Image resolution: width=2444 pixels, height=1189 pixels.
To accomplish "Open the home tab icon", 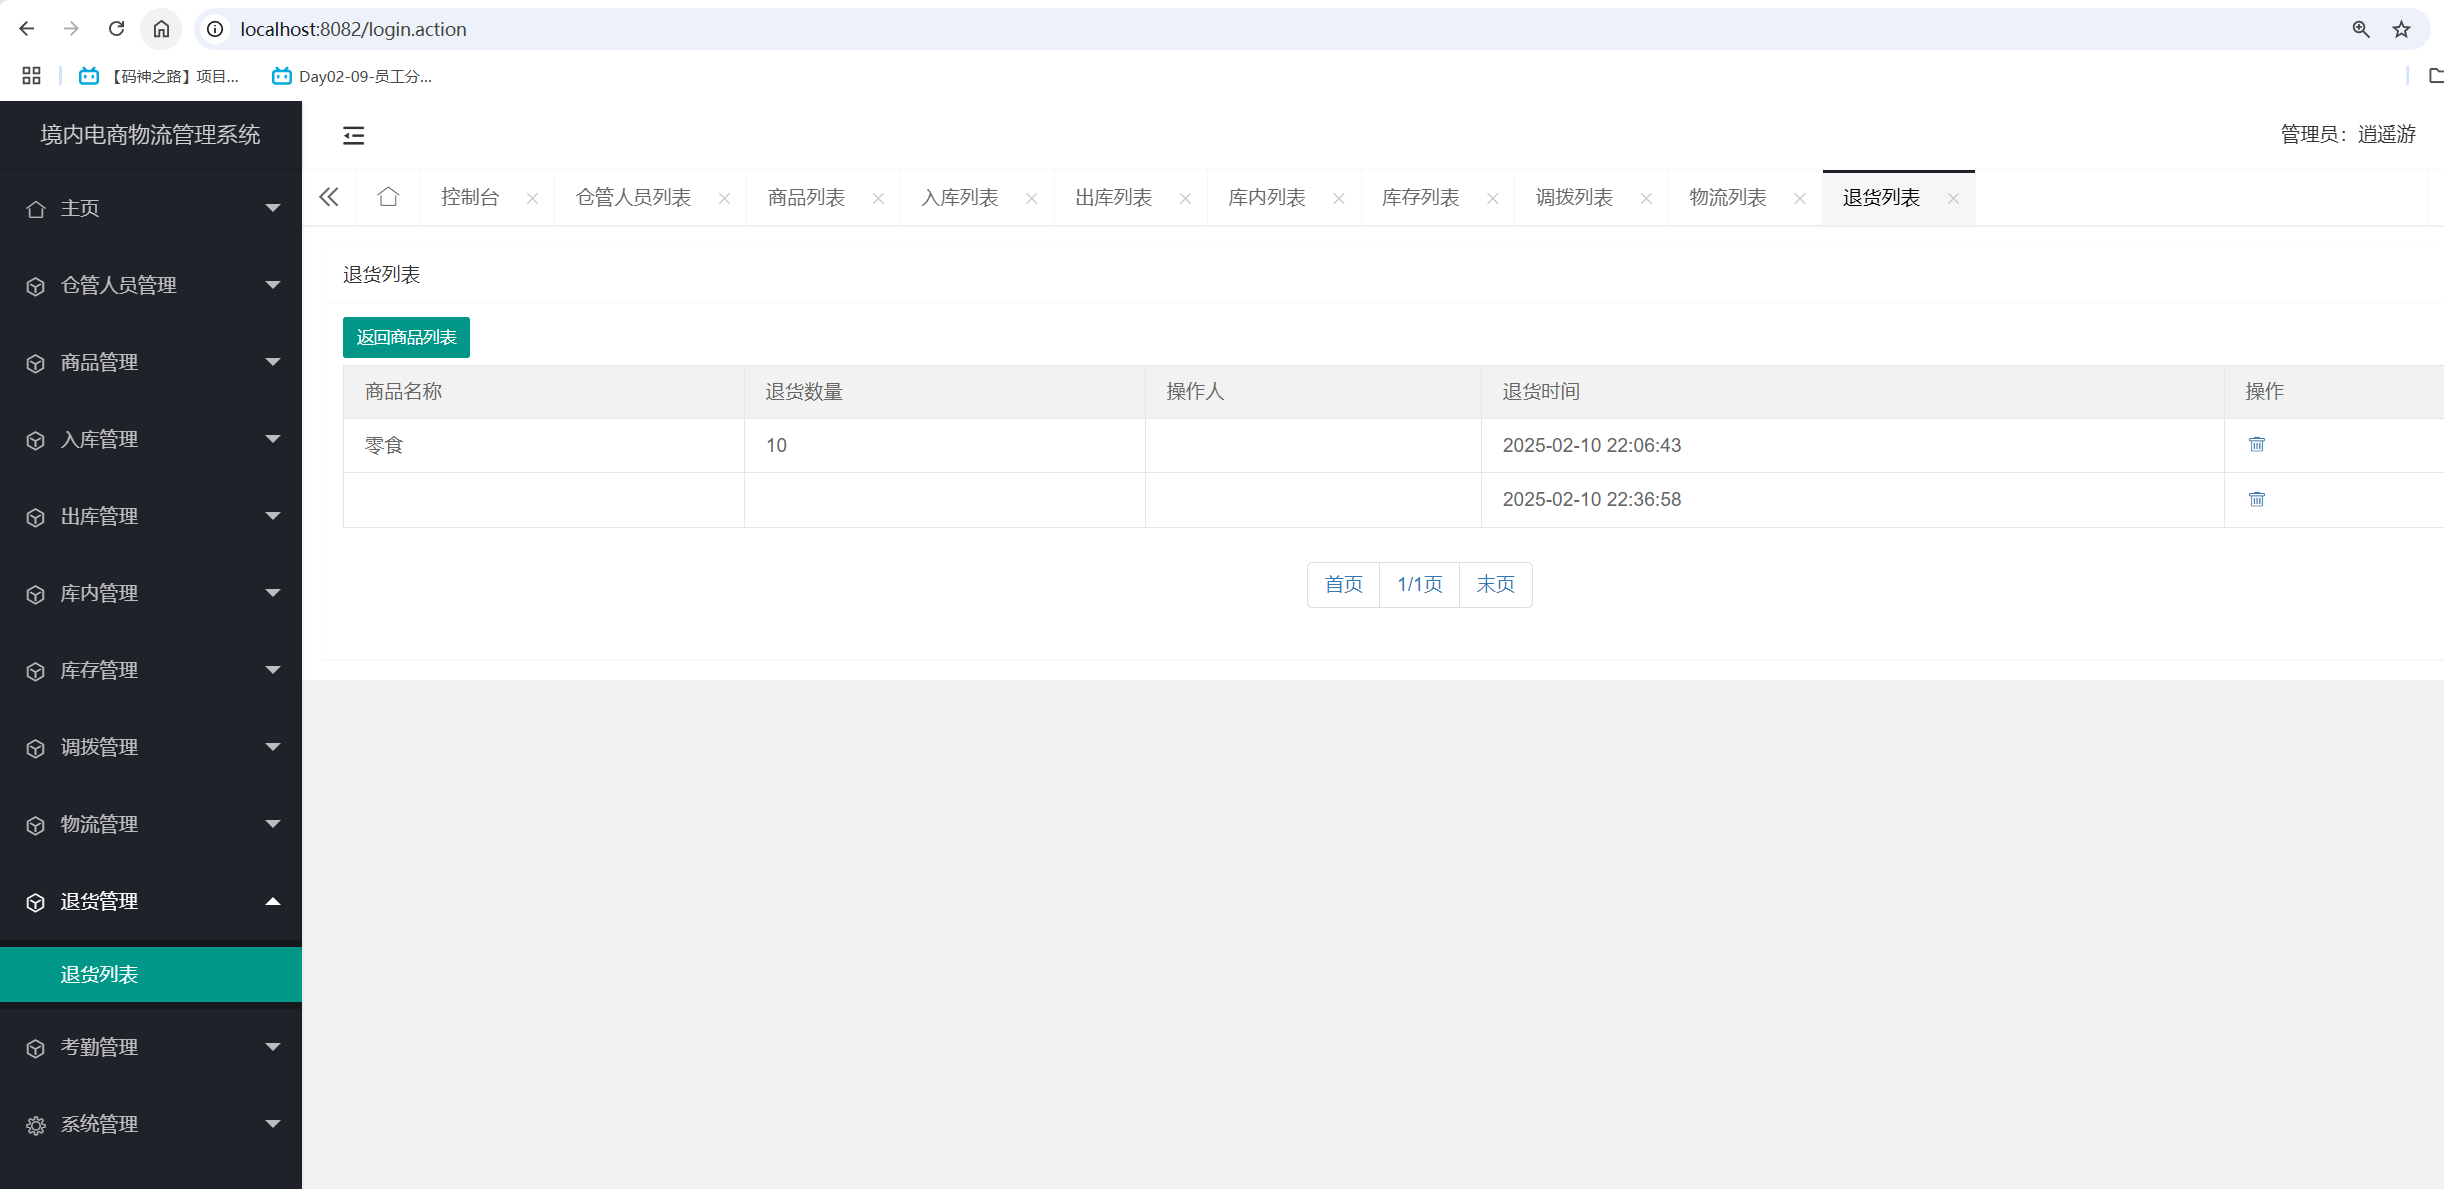I will 388,197.
